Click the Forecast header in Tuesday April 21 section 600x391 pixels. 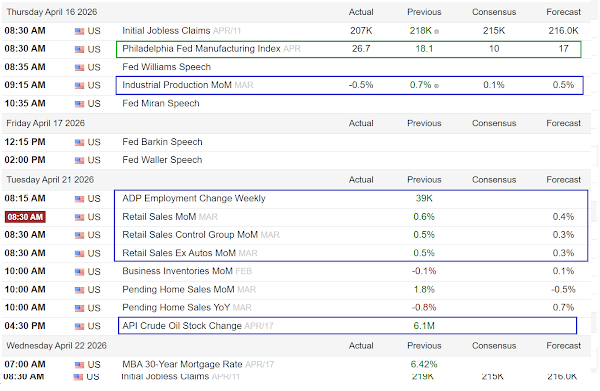click(x=563, y=179)
